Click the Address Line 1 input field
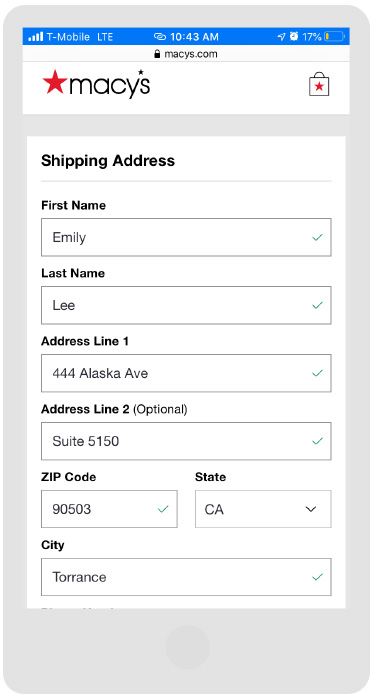Viewport: 373px width, 699px height. point(186,373)
